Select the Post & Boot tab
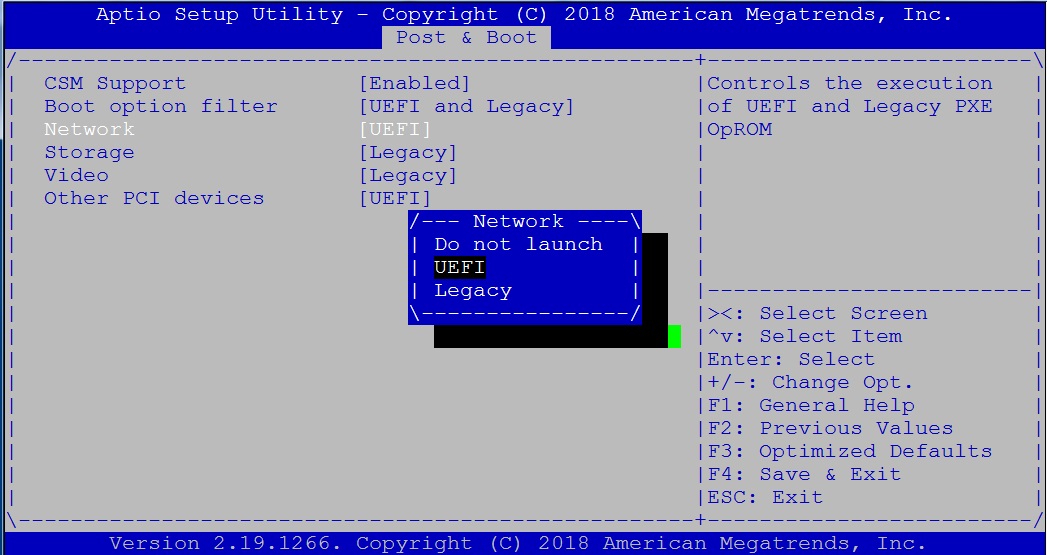1047x555 pixels. point(466,38)
